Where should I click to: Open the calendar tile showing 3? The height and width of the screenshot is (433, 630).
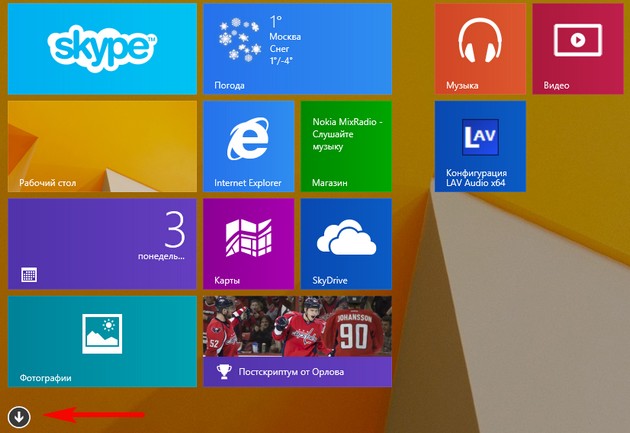click(x=102, y=244)
